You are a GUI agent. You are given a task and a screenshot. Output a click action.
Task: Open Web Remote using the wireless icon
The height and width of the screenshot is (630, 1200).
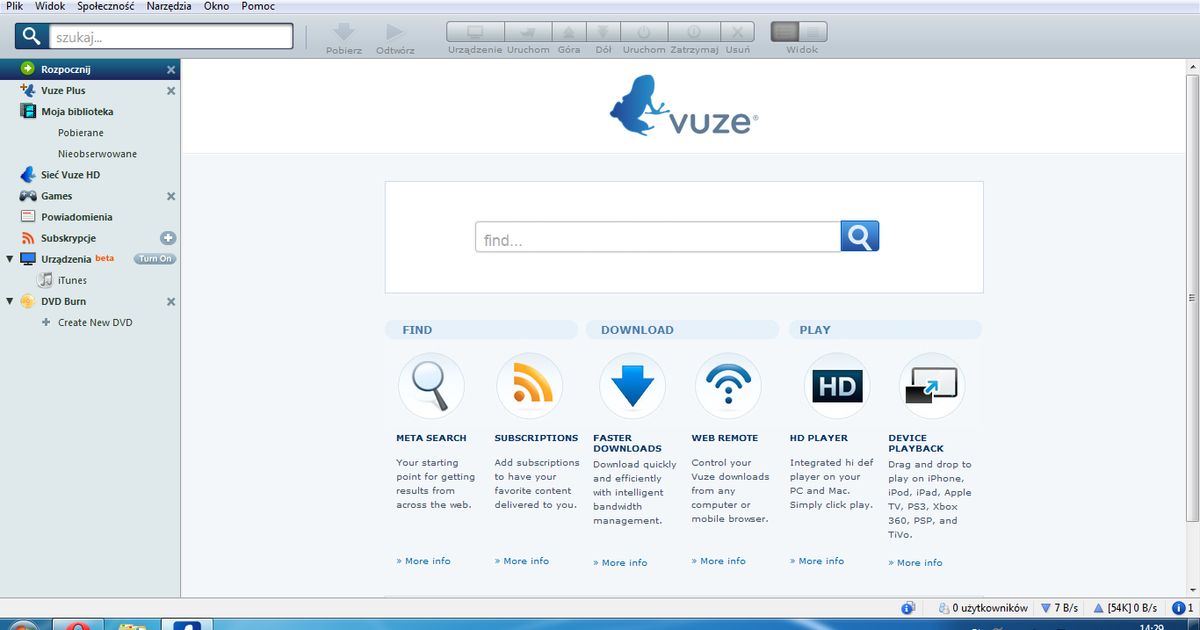point(728,385)
